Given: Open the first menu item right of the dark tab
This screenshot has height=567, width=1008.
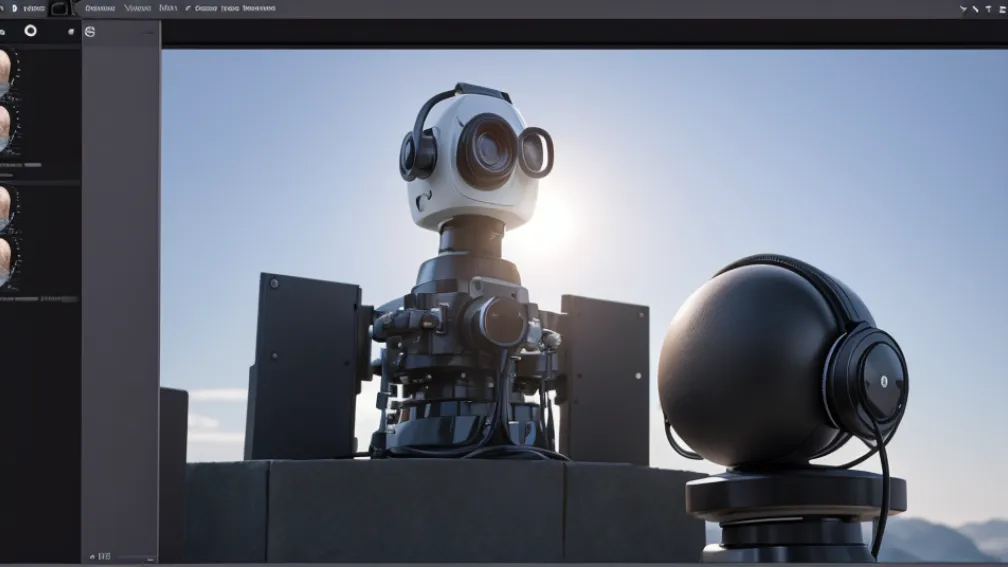Looking at the screenshot, I should (x=100, y=8).
